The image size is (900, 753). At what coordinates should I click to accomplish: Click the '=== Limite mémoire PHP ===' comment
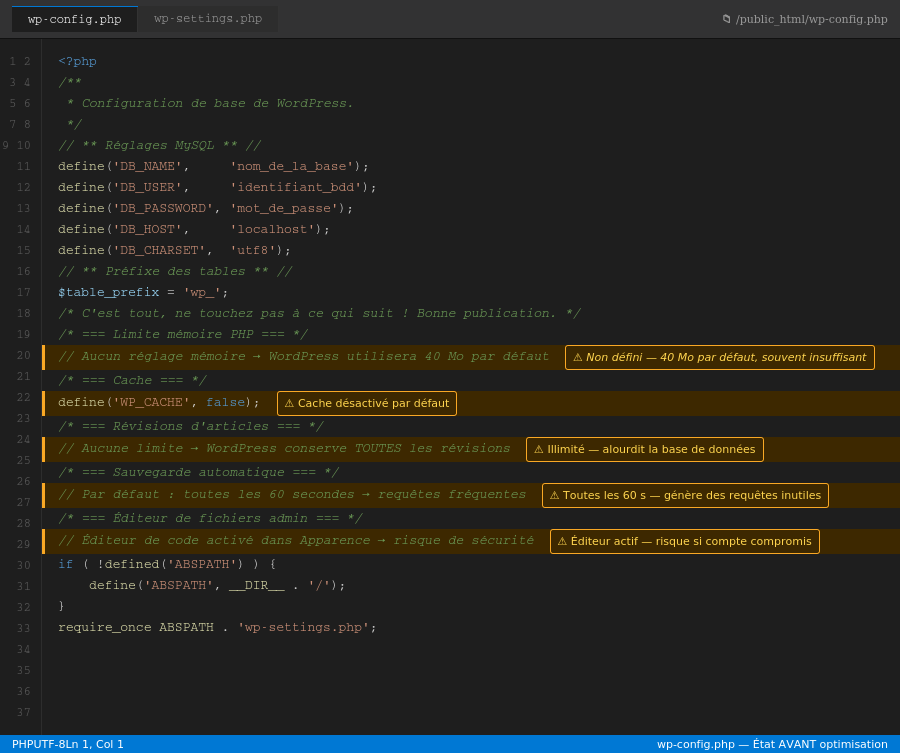coord(183,335)
